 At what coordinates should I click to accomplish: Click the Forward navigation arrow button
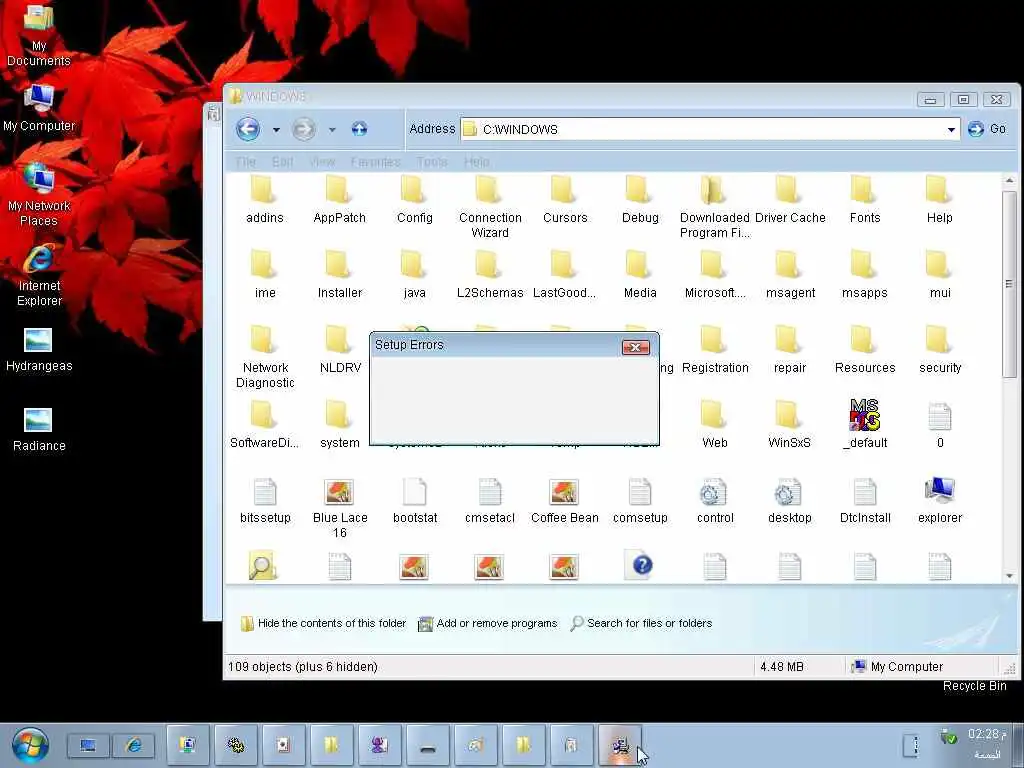pyautogui.click(x=304, y=129)
